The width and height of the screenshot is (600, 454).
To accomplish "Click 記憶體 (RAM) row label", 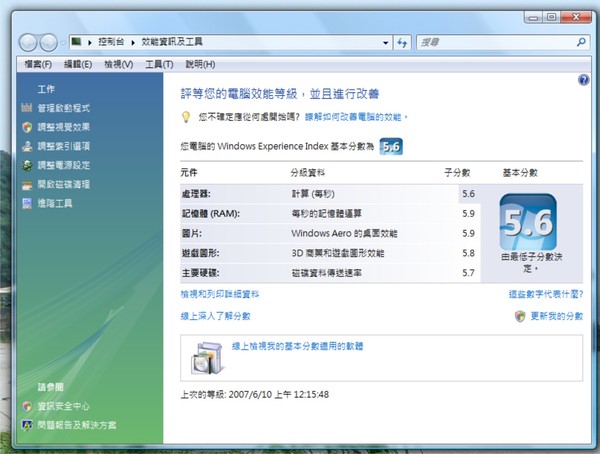I will [211, 214].
